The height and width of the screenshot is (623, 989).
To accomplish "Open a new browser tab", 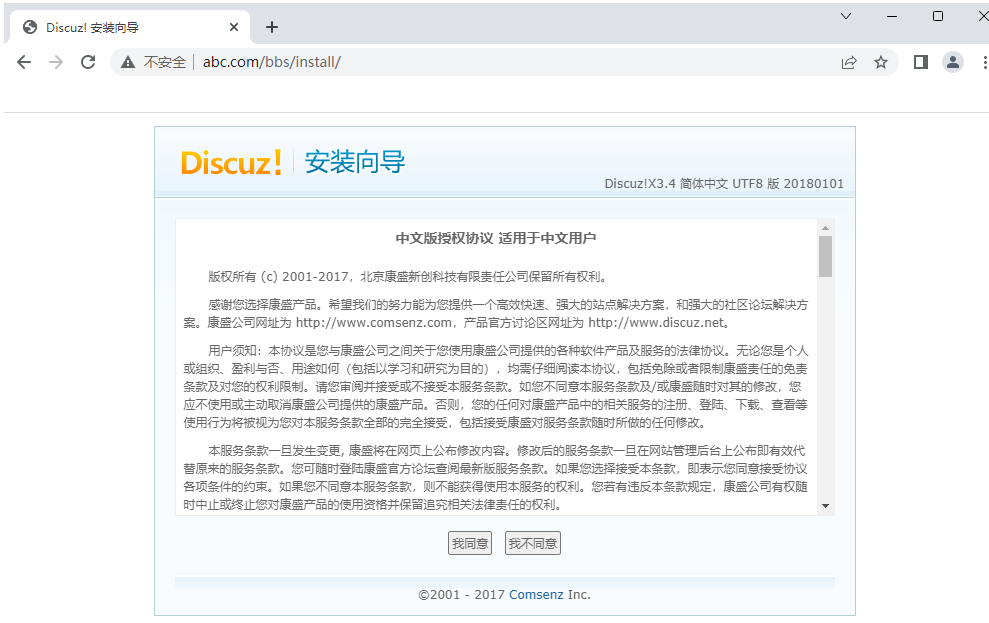I will click(x=272, y=27).
